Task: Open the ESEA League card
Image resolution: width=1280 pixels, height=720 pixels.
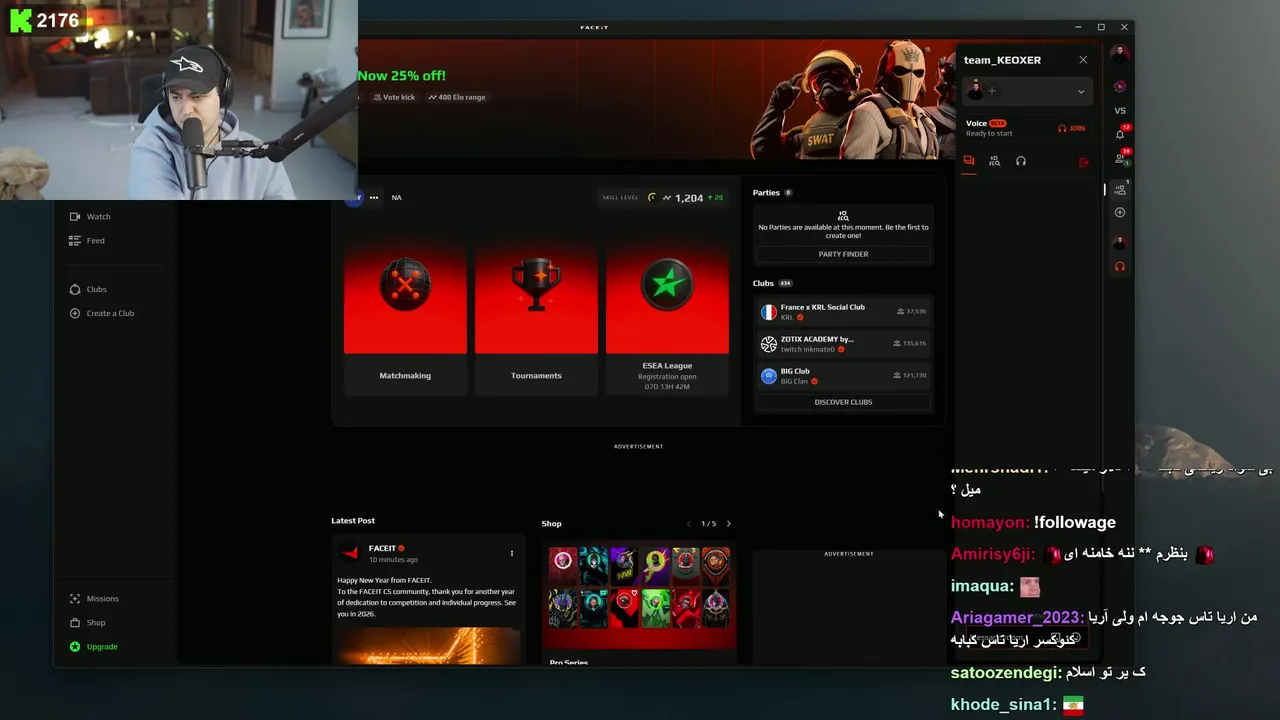Action: click(667, 318)
